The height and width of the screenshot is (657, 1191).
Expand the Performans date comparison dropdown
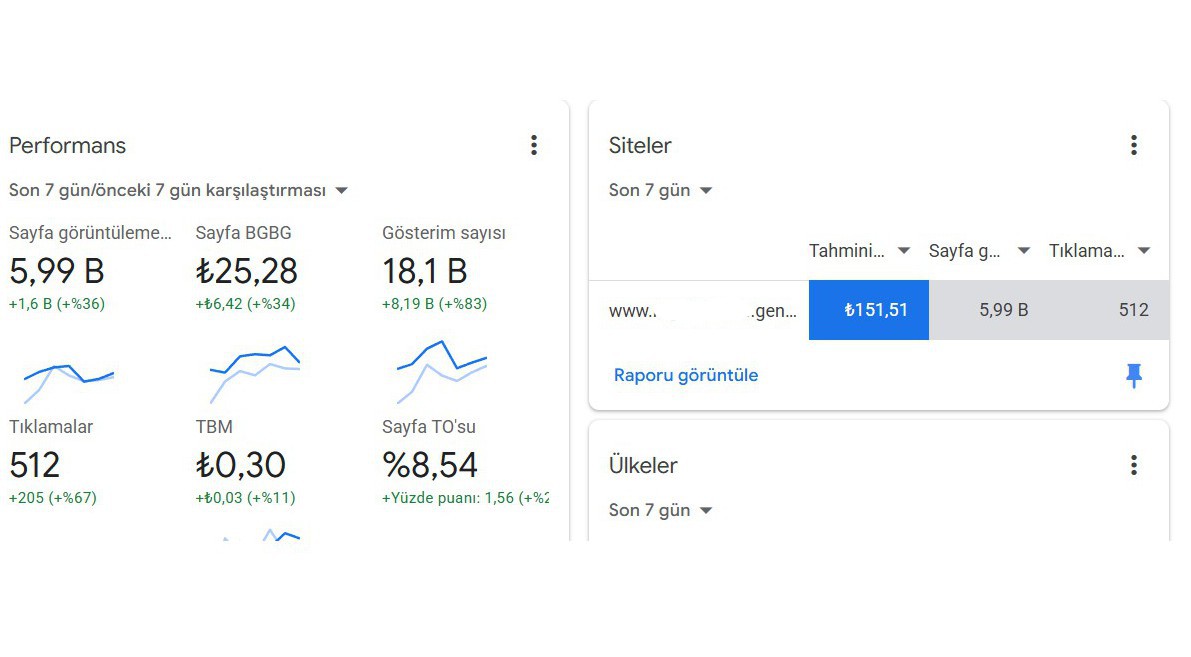tap(178, 190)
